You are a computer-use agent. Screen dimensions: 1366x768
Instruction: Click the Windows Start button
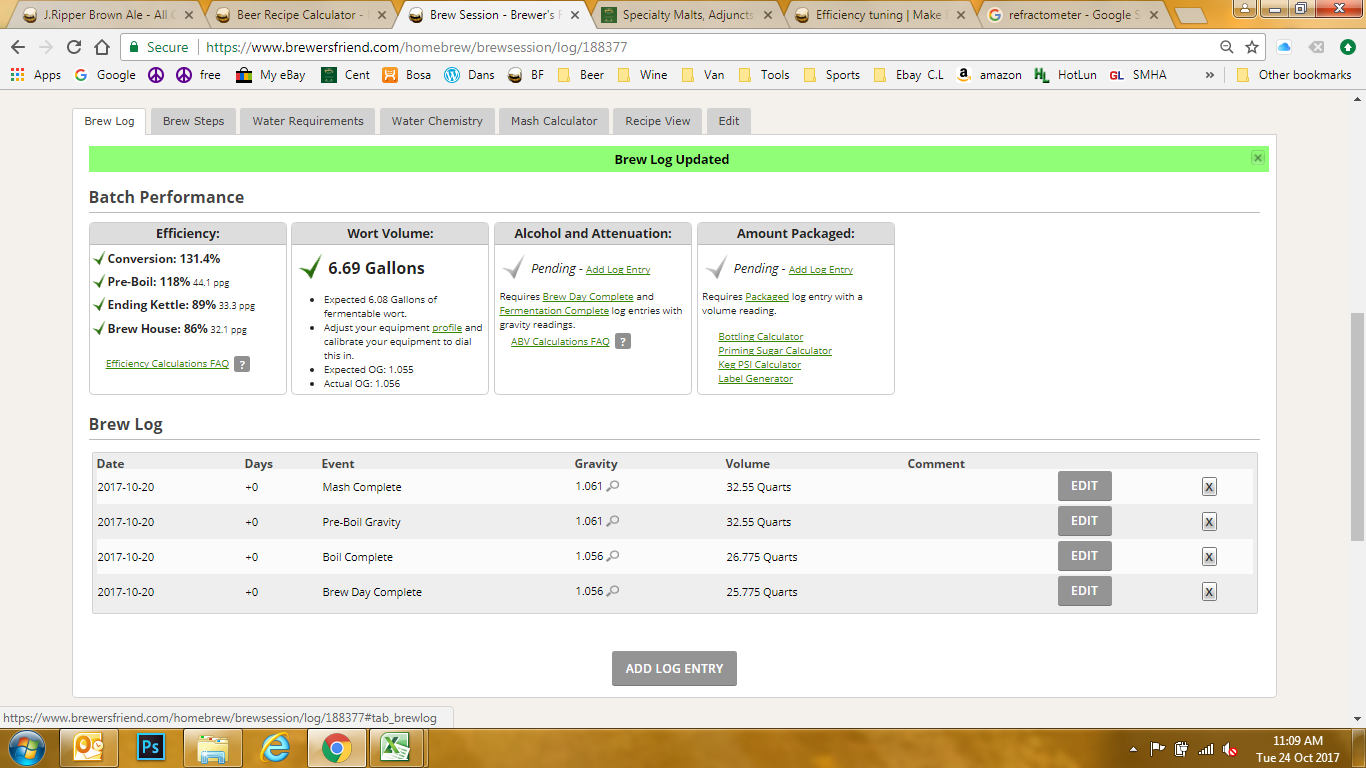click(x=25, y=748)
